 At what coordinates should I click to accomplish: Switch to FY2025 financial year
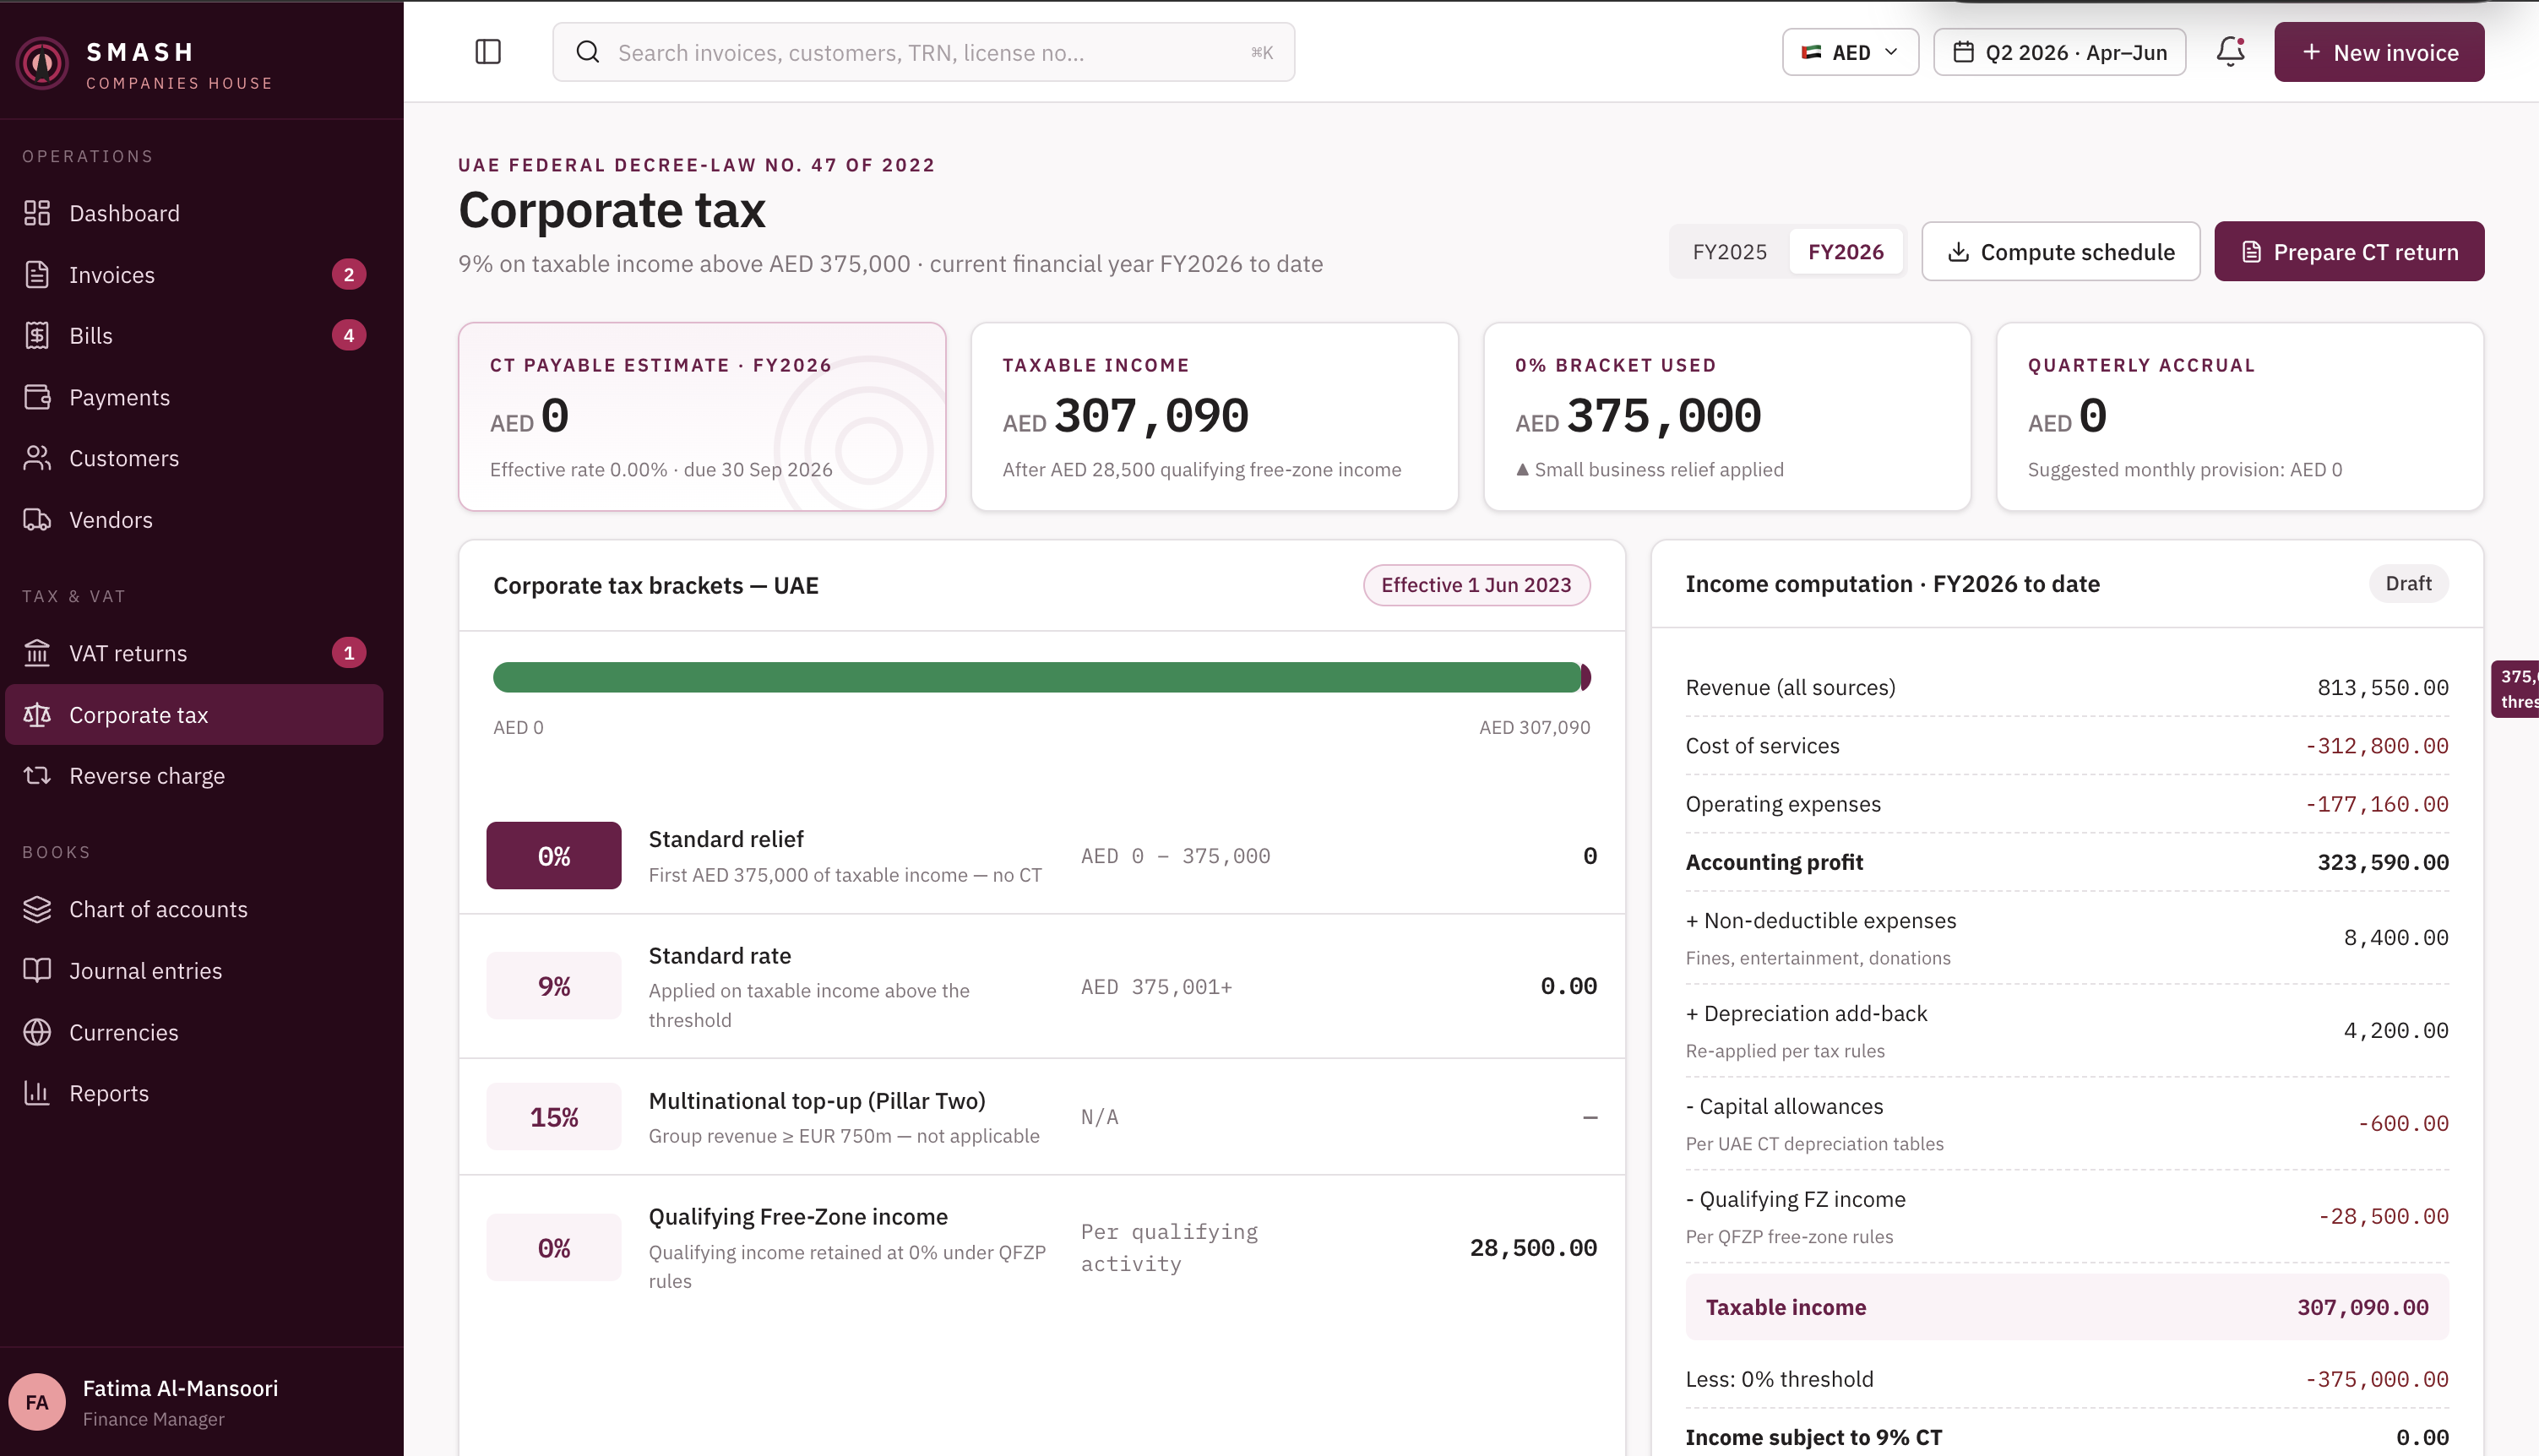tap(1729, 252)
